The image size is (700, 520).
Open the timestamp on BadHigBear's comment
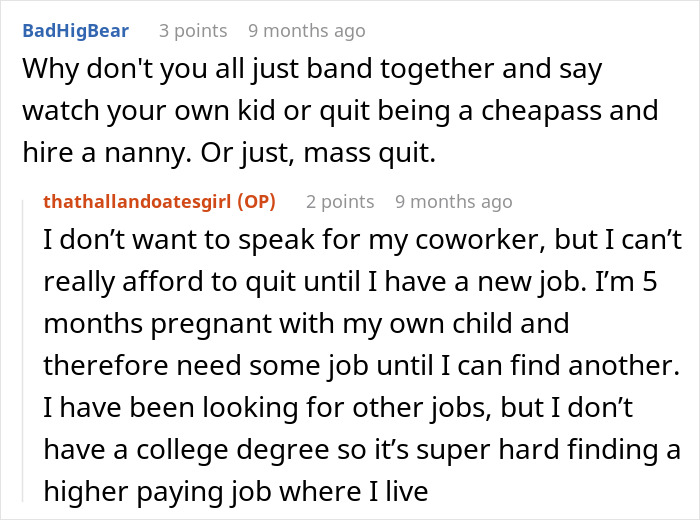(x=305, y=31)
